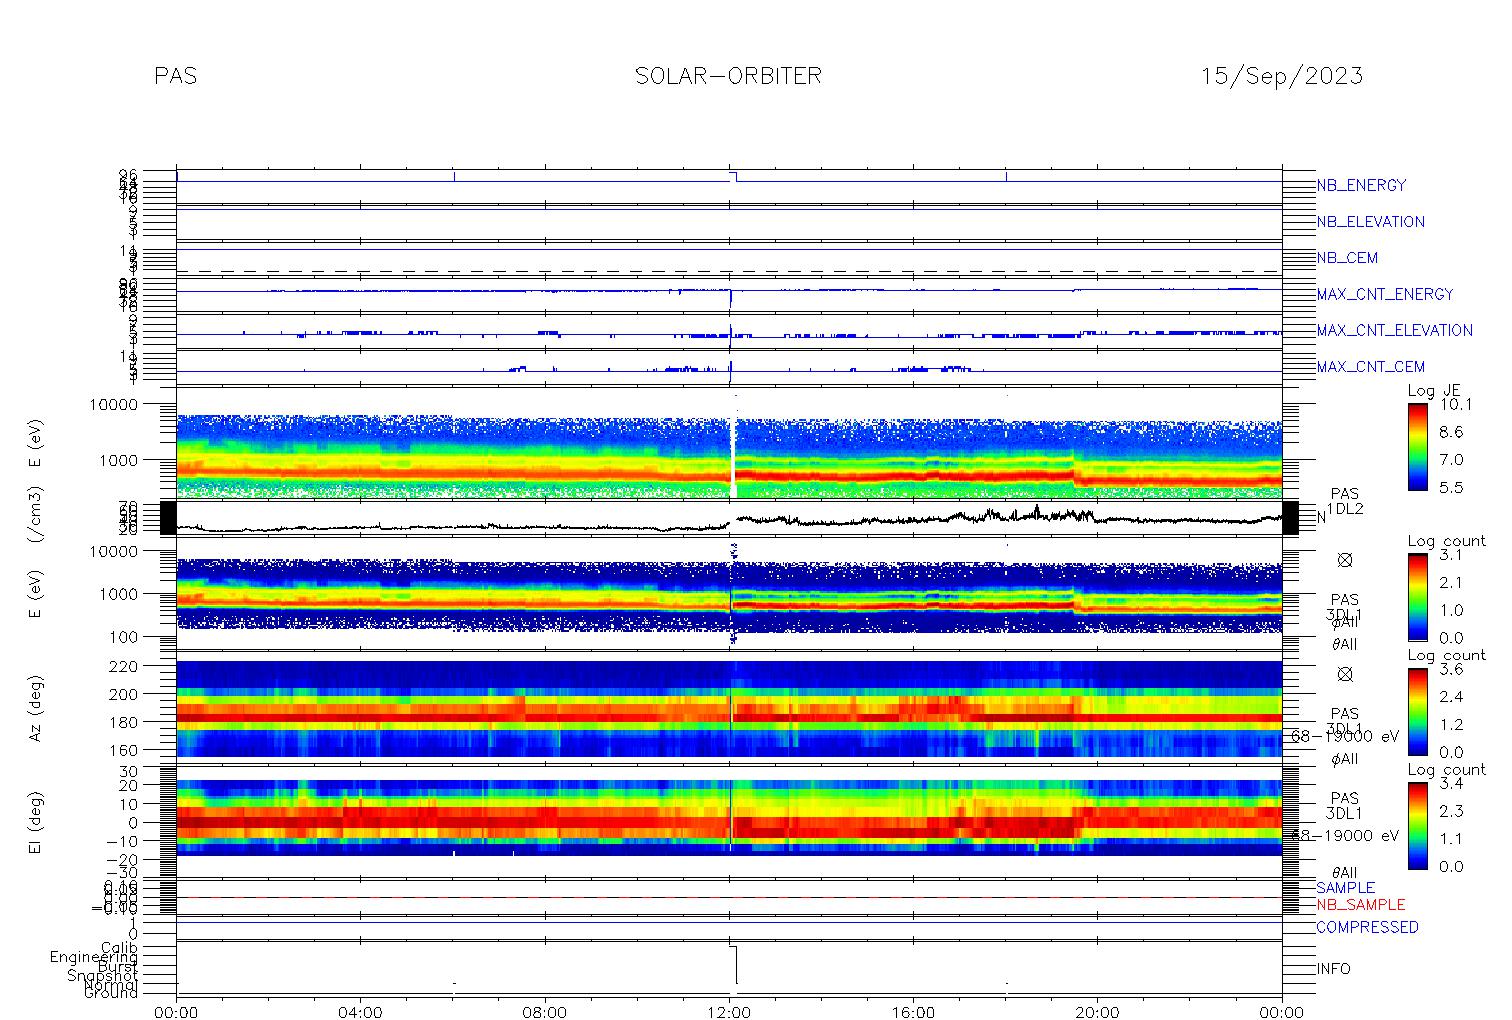Click the 3.1 color scale maximum value

pos(1451,555)
